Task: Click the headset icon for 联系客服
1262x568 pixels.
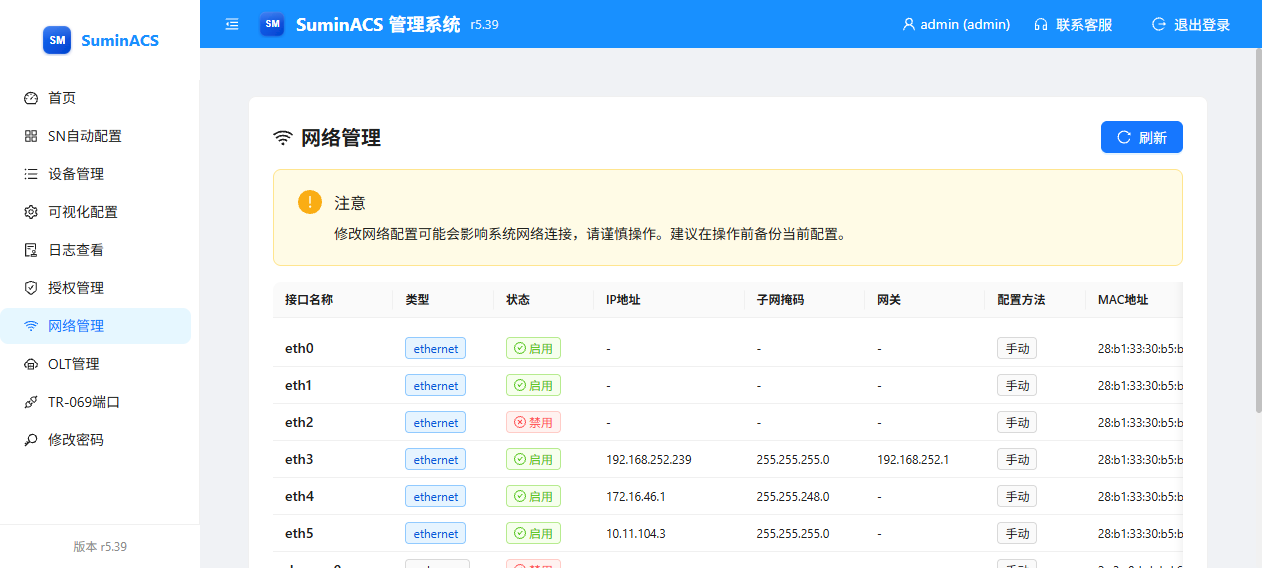Action: pos(1041,24)
